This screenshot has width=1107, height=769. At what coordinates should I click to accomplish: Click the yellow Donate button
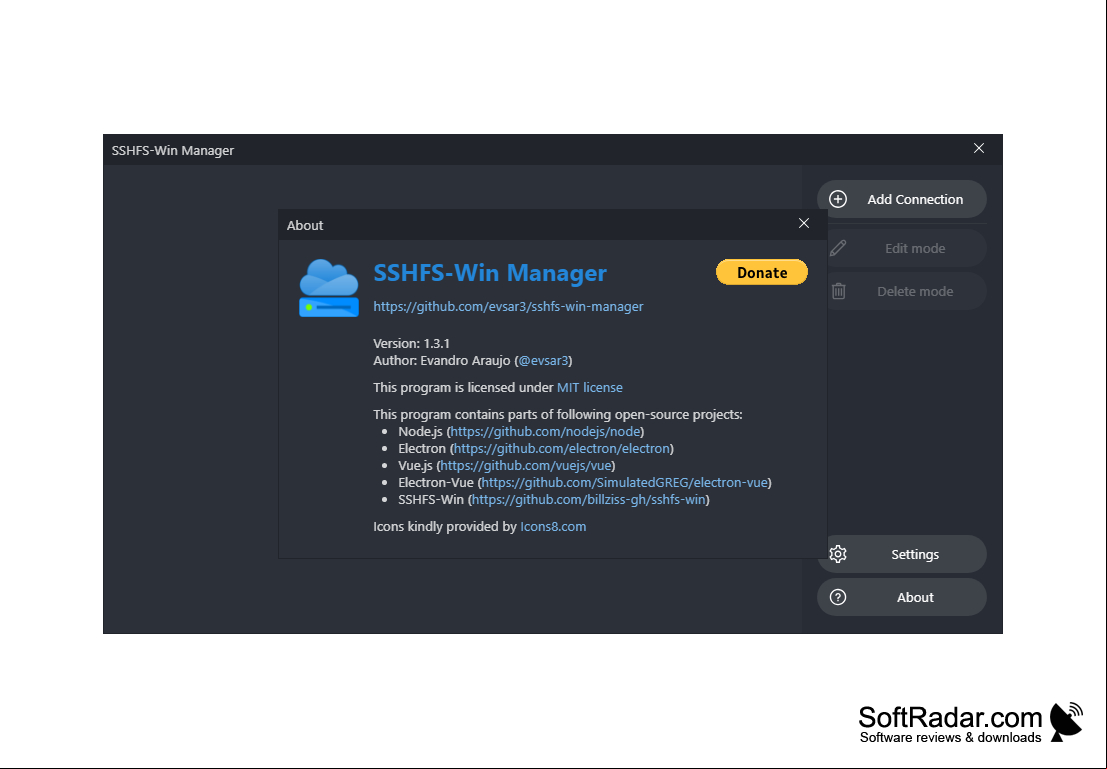762,273
